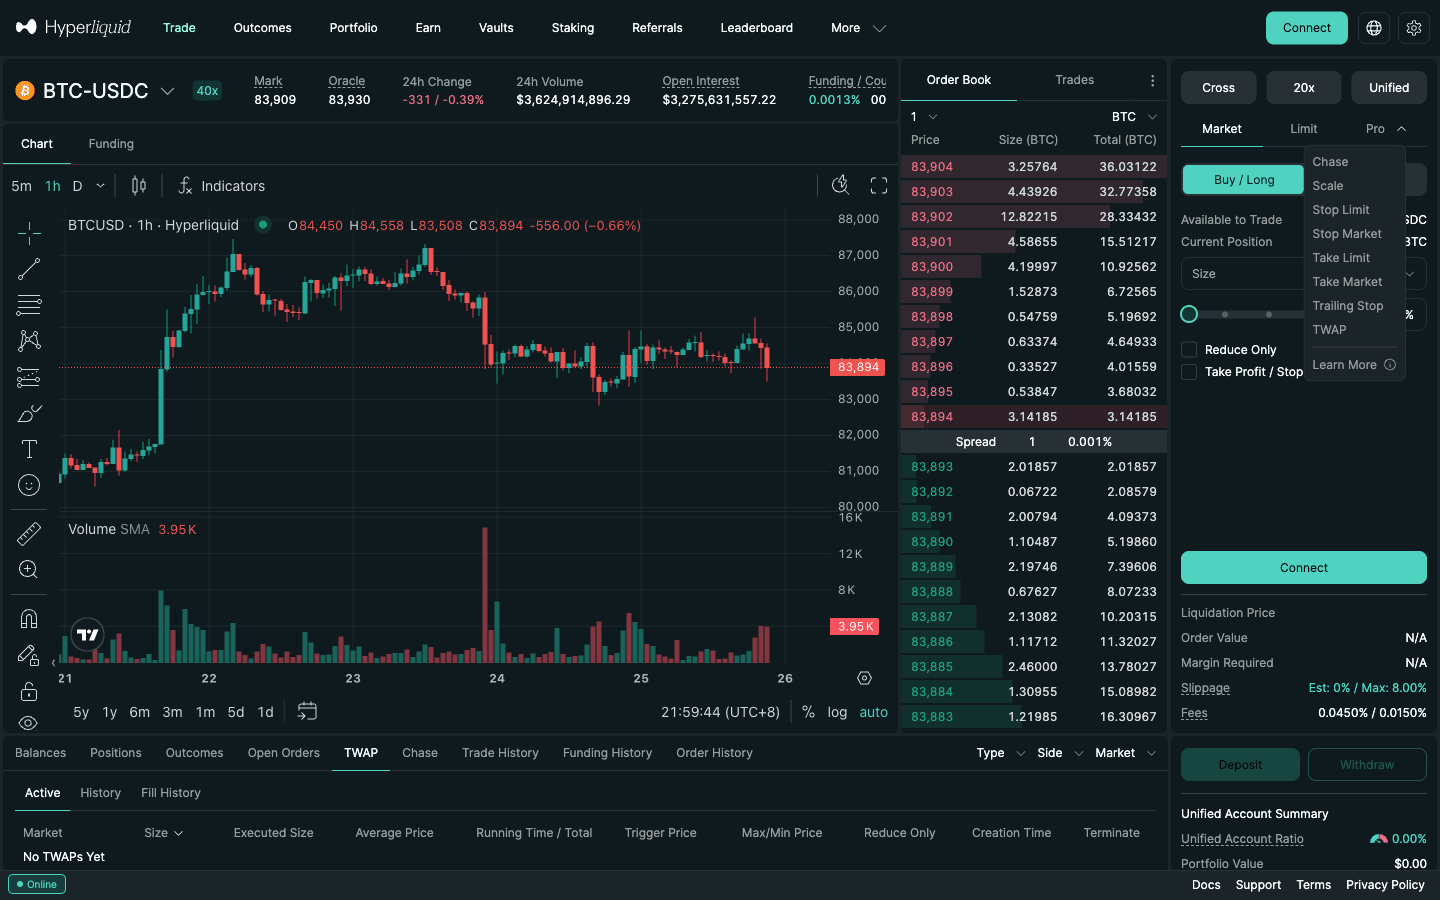Image resolution: width=1440 pixels, height=900 pixels.
Task: Open the order book BTC unit dropdown
Action: (1134, 117)
